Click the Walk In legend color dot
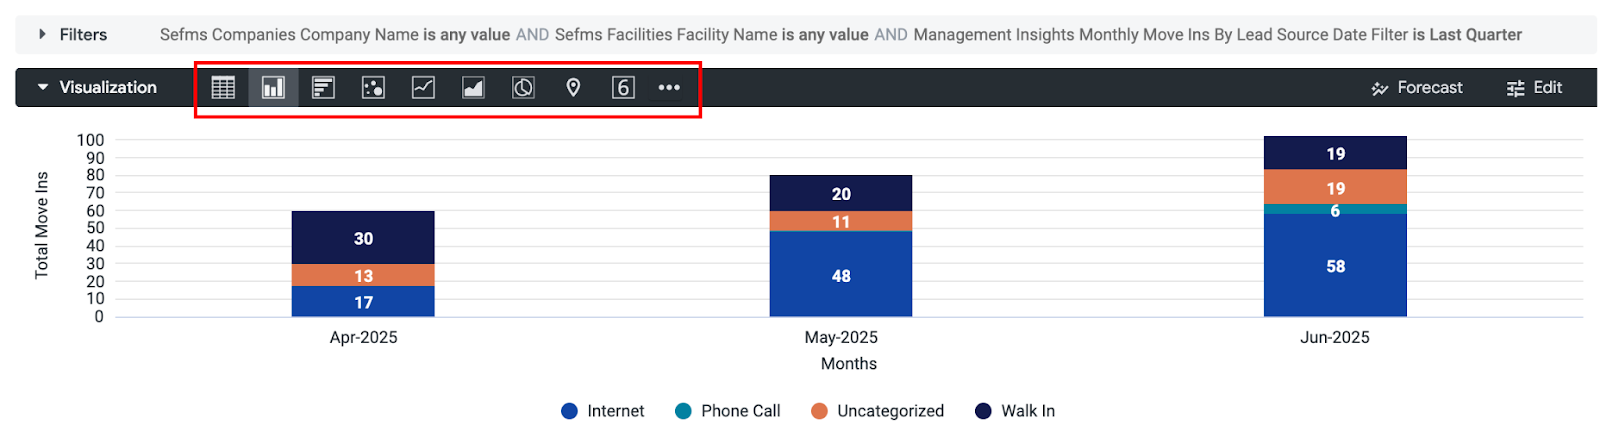 pyautogui.click(x=983, y=411)
